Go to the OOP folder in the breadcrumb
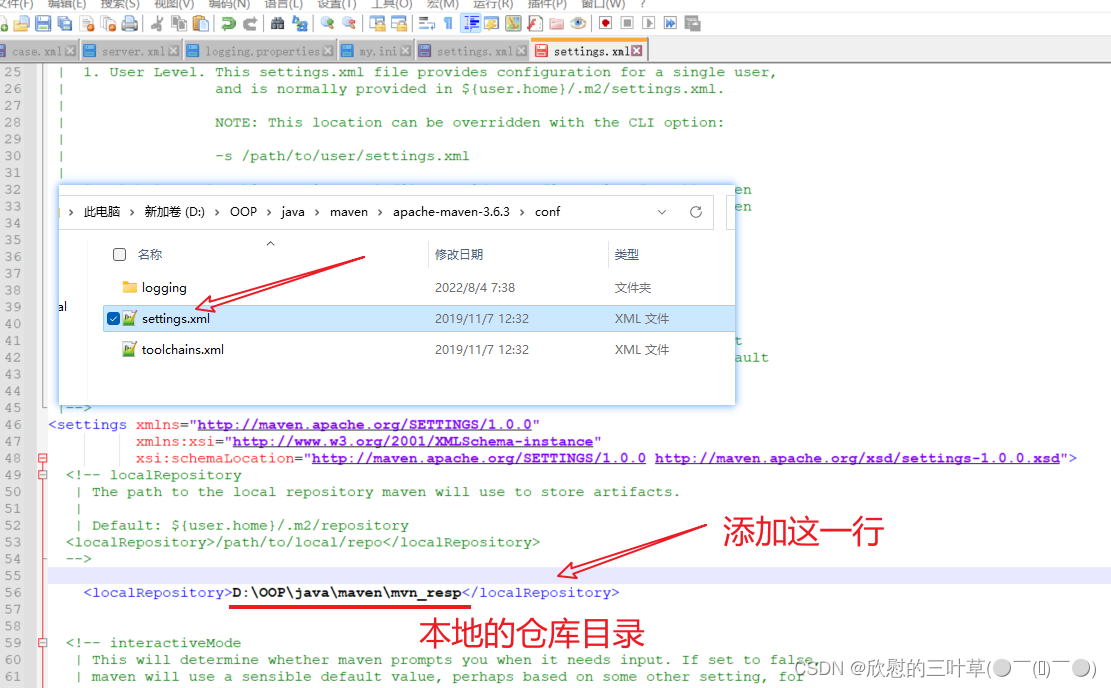This screenshot has width=1111, height=688. click(243, 212)
